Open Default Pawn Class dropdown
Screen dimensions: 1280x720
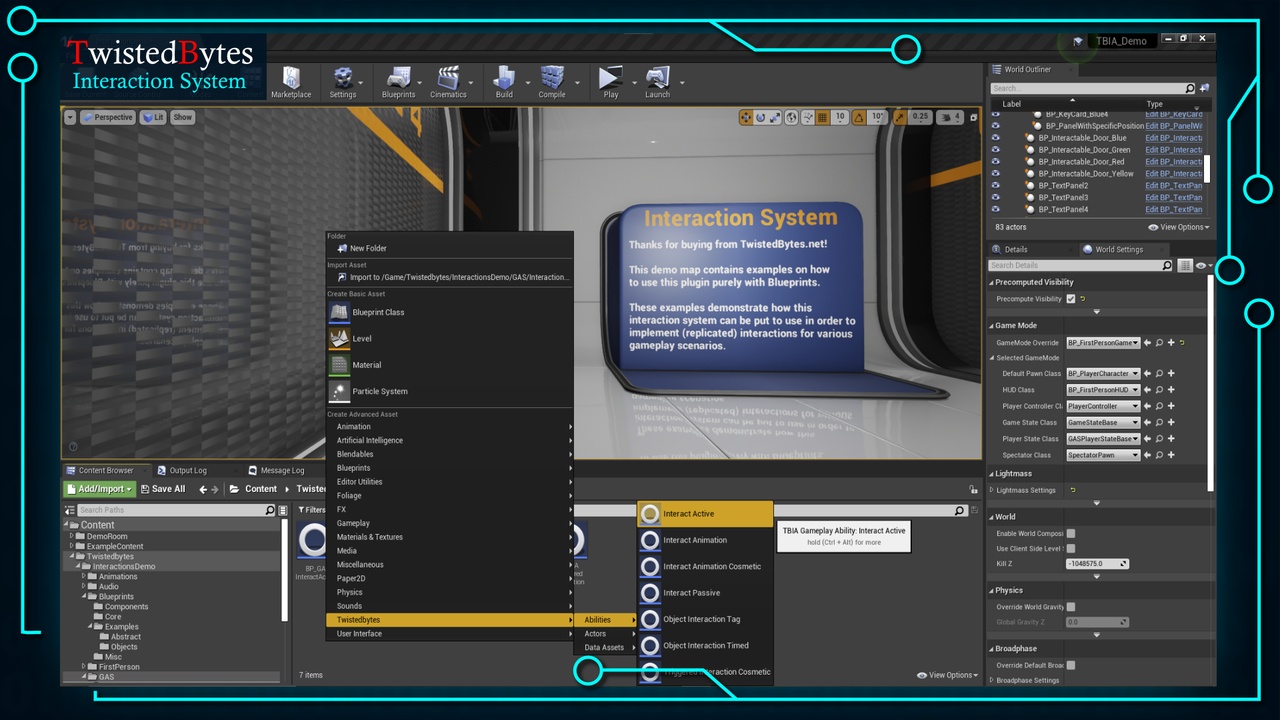(1103, 374)
